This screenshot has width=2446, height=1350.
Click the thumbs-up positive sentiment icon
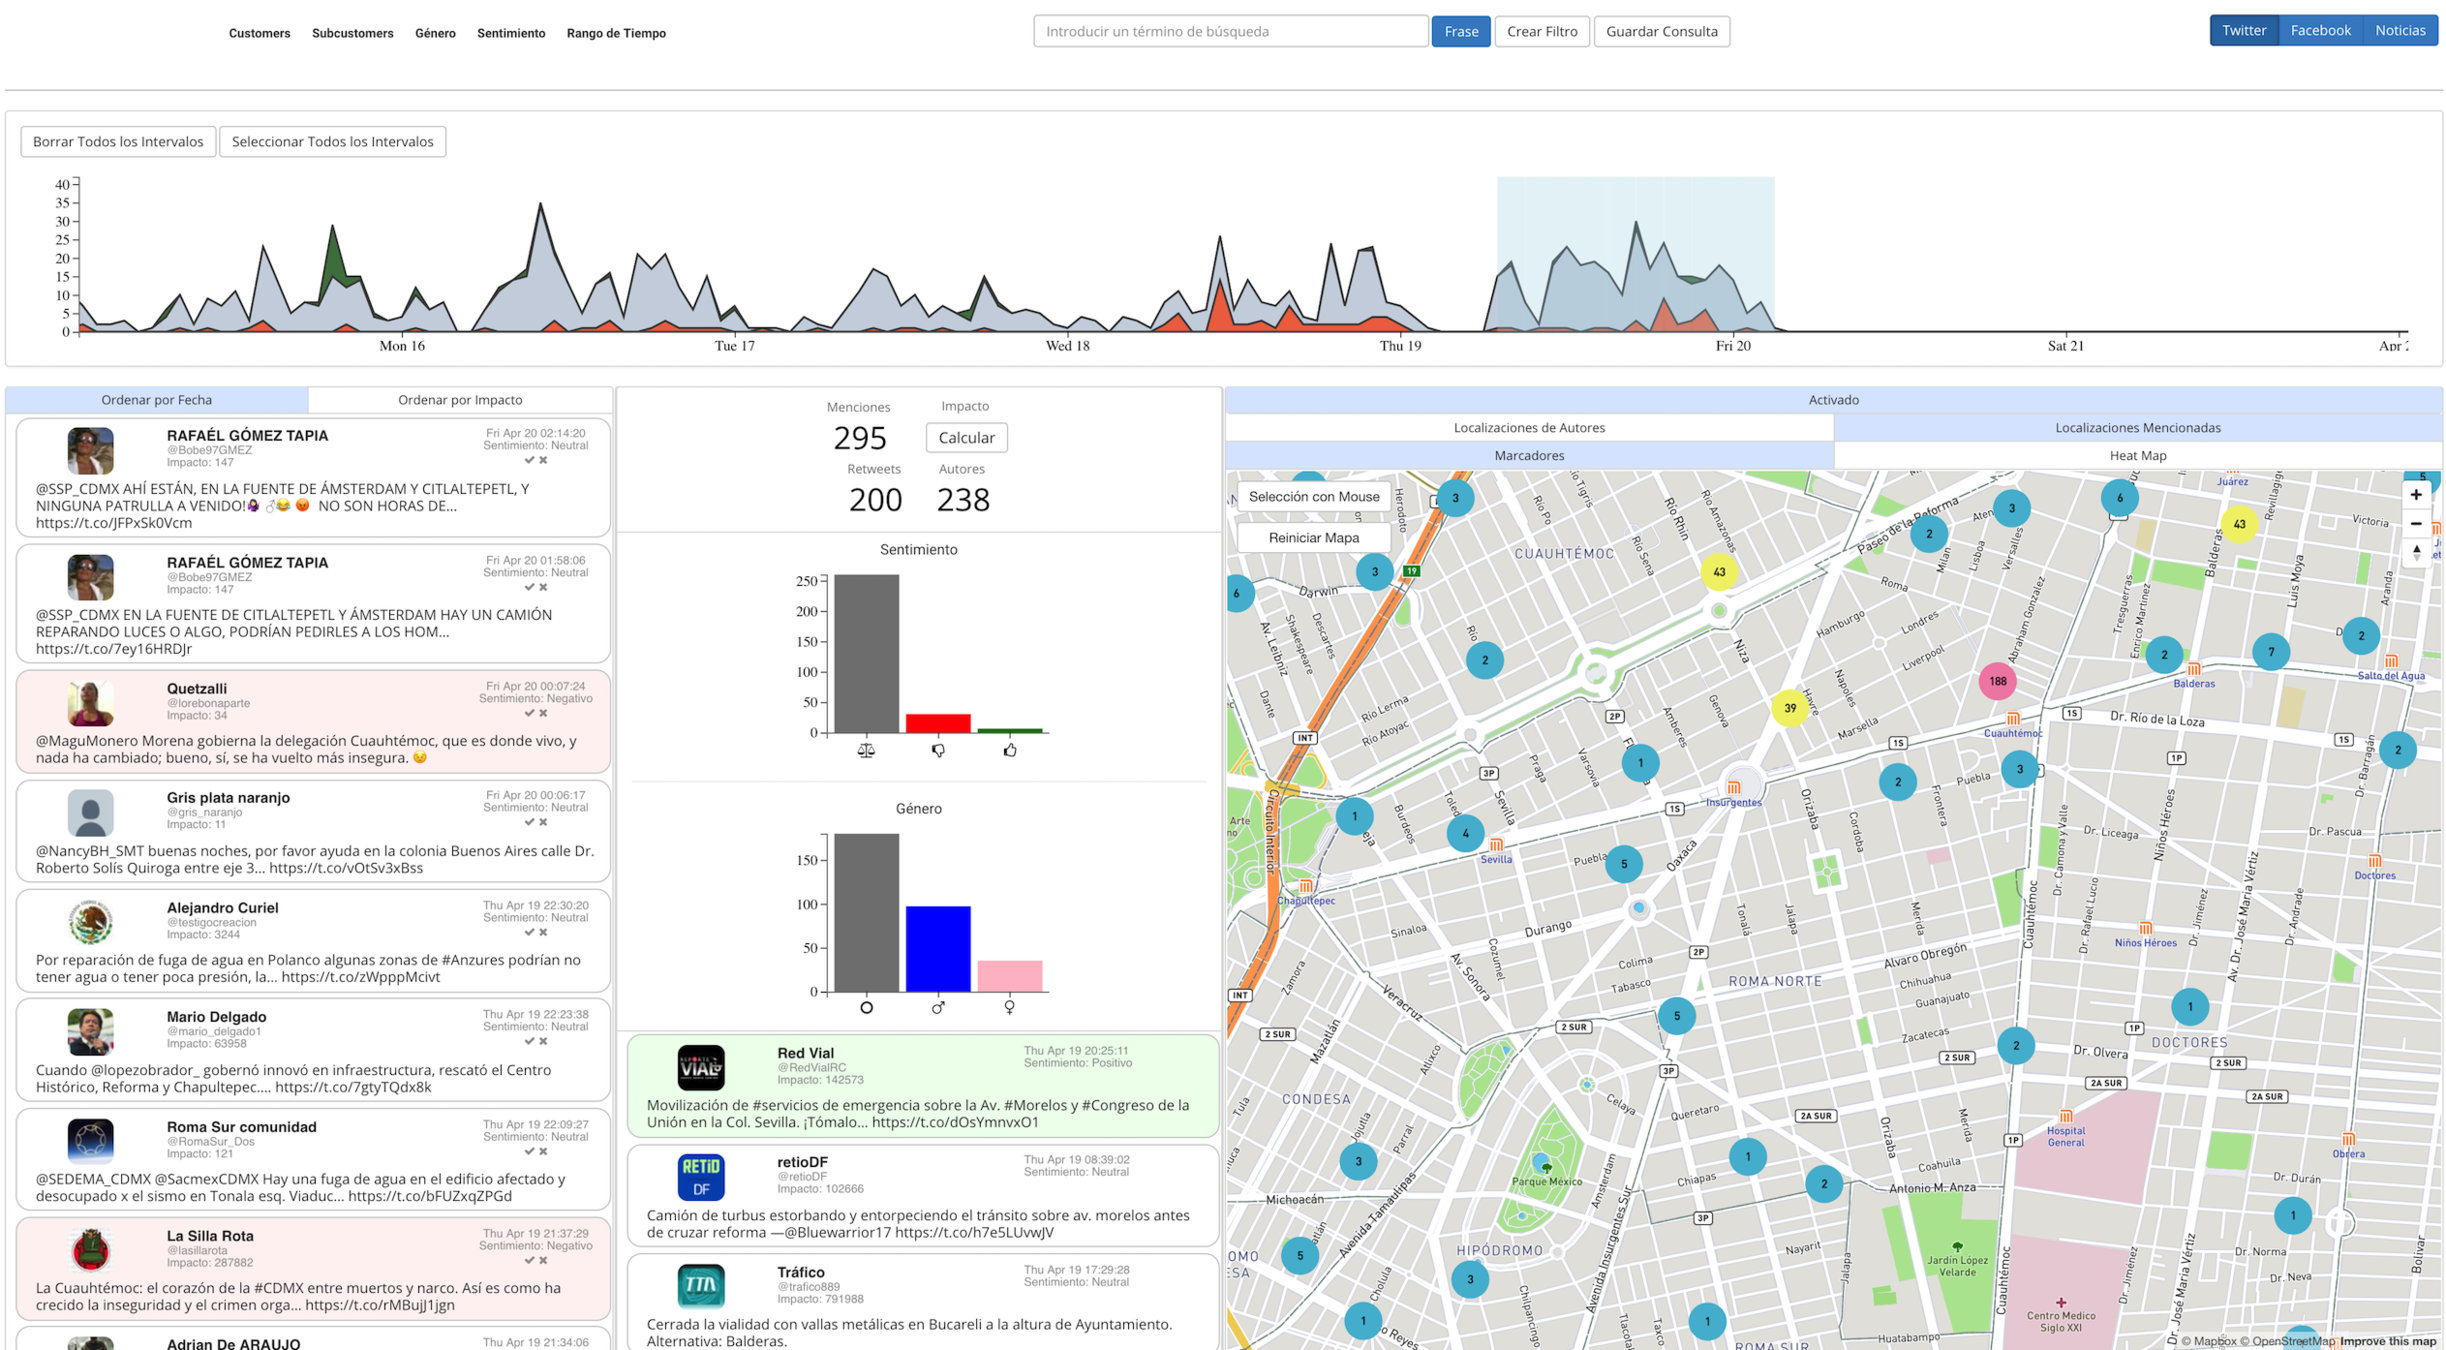coord(1010,751)
